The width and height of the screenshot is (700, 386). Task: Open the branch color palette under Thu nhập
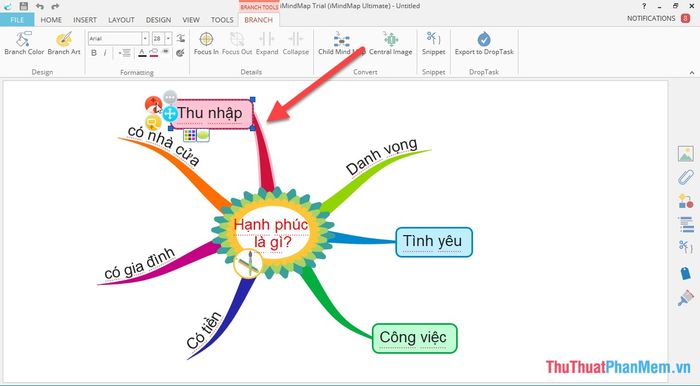tap(190, 135)
